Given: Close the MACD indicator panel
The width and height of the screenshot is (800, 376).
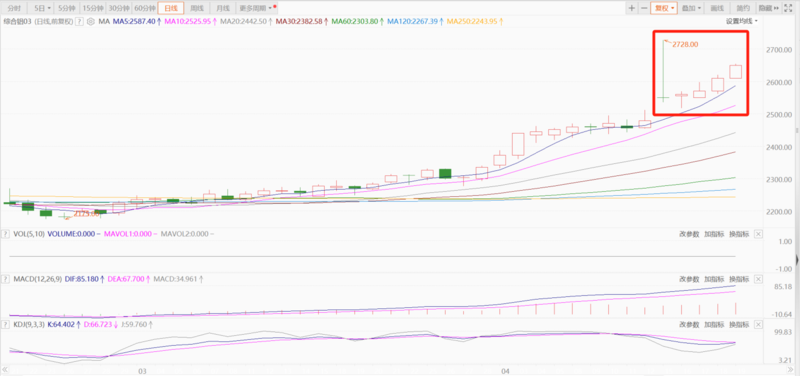Looking at the screenshot, I should pos(758,279).
